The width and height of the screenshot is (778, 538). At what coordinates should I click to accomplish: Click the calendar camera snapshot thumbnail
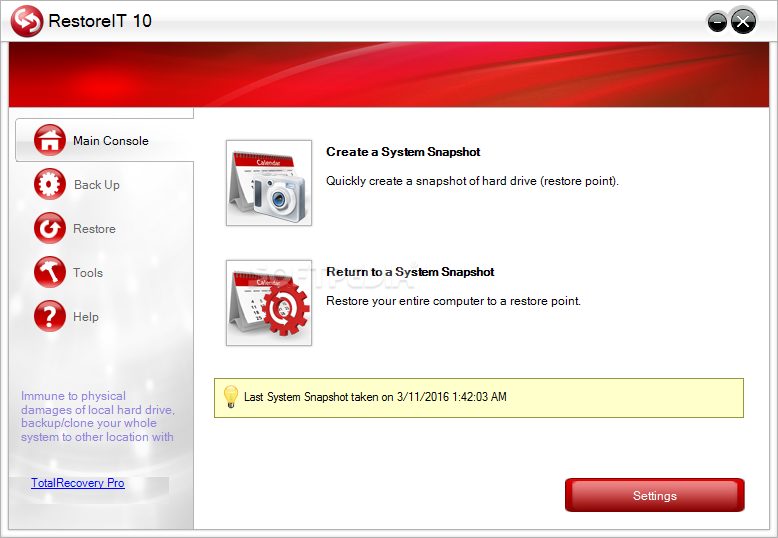(x=269, y=183)
